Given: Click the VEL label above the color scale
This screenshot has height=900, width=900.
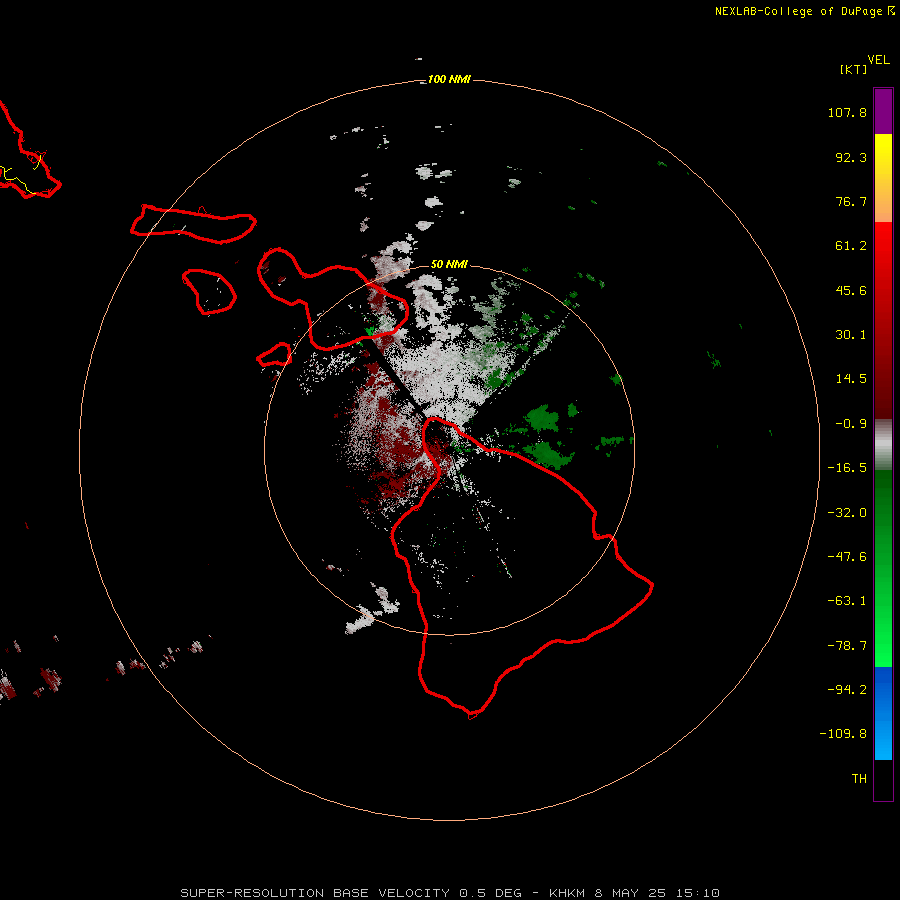Looking at the screenshot, I should pos(878,60).
